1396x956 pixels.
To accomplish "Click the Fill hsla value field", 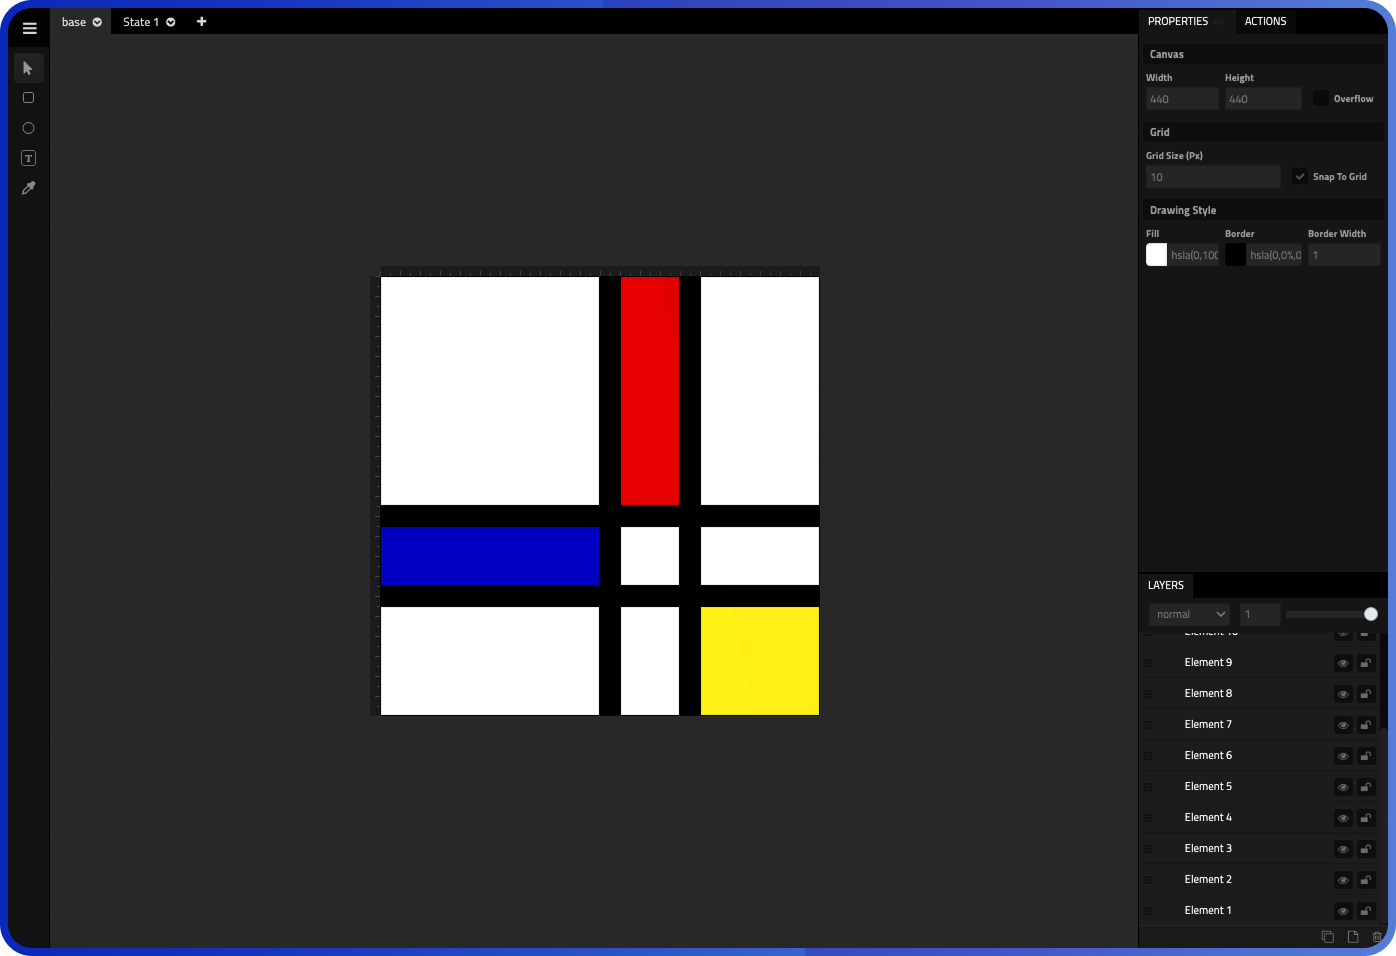I will tap(1194, 255).
